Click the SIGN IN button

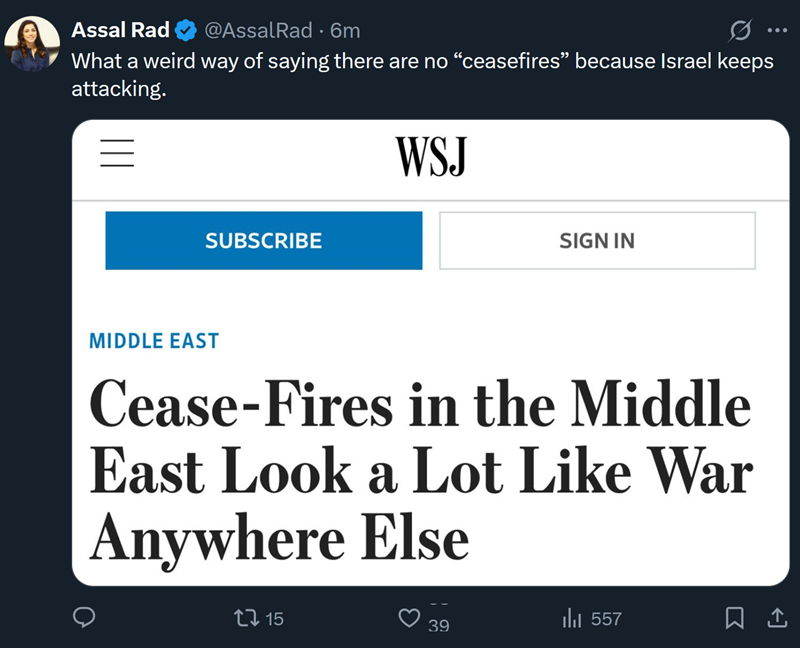click(x=597, y=241)
